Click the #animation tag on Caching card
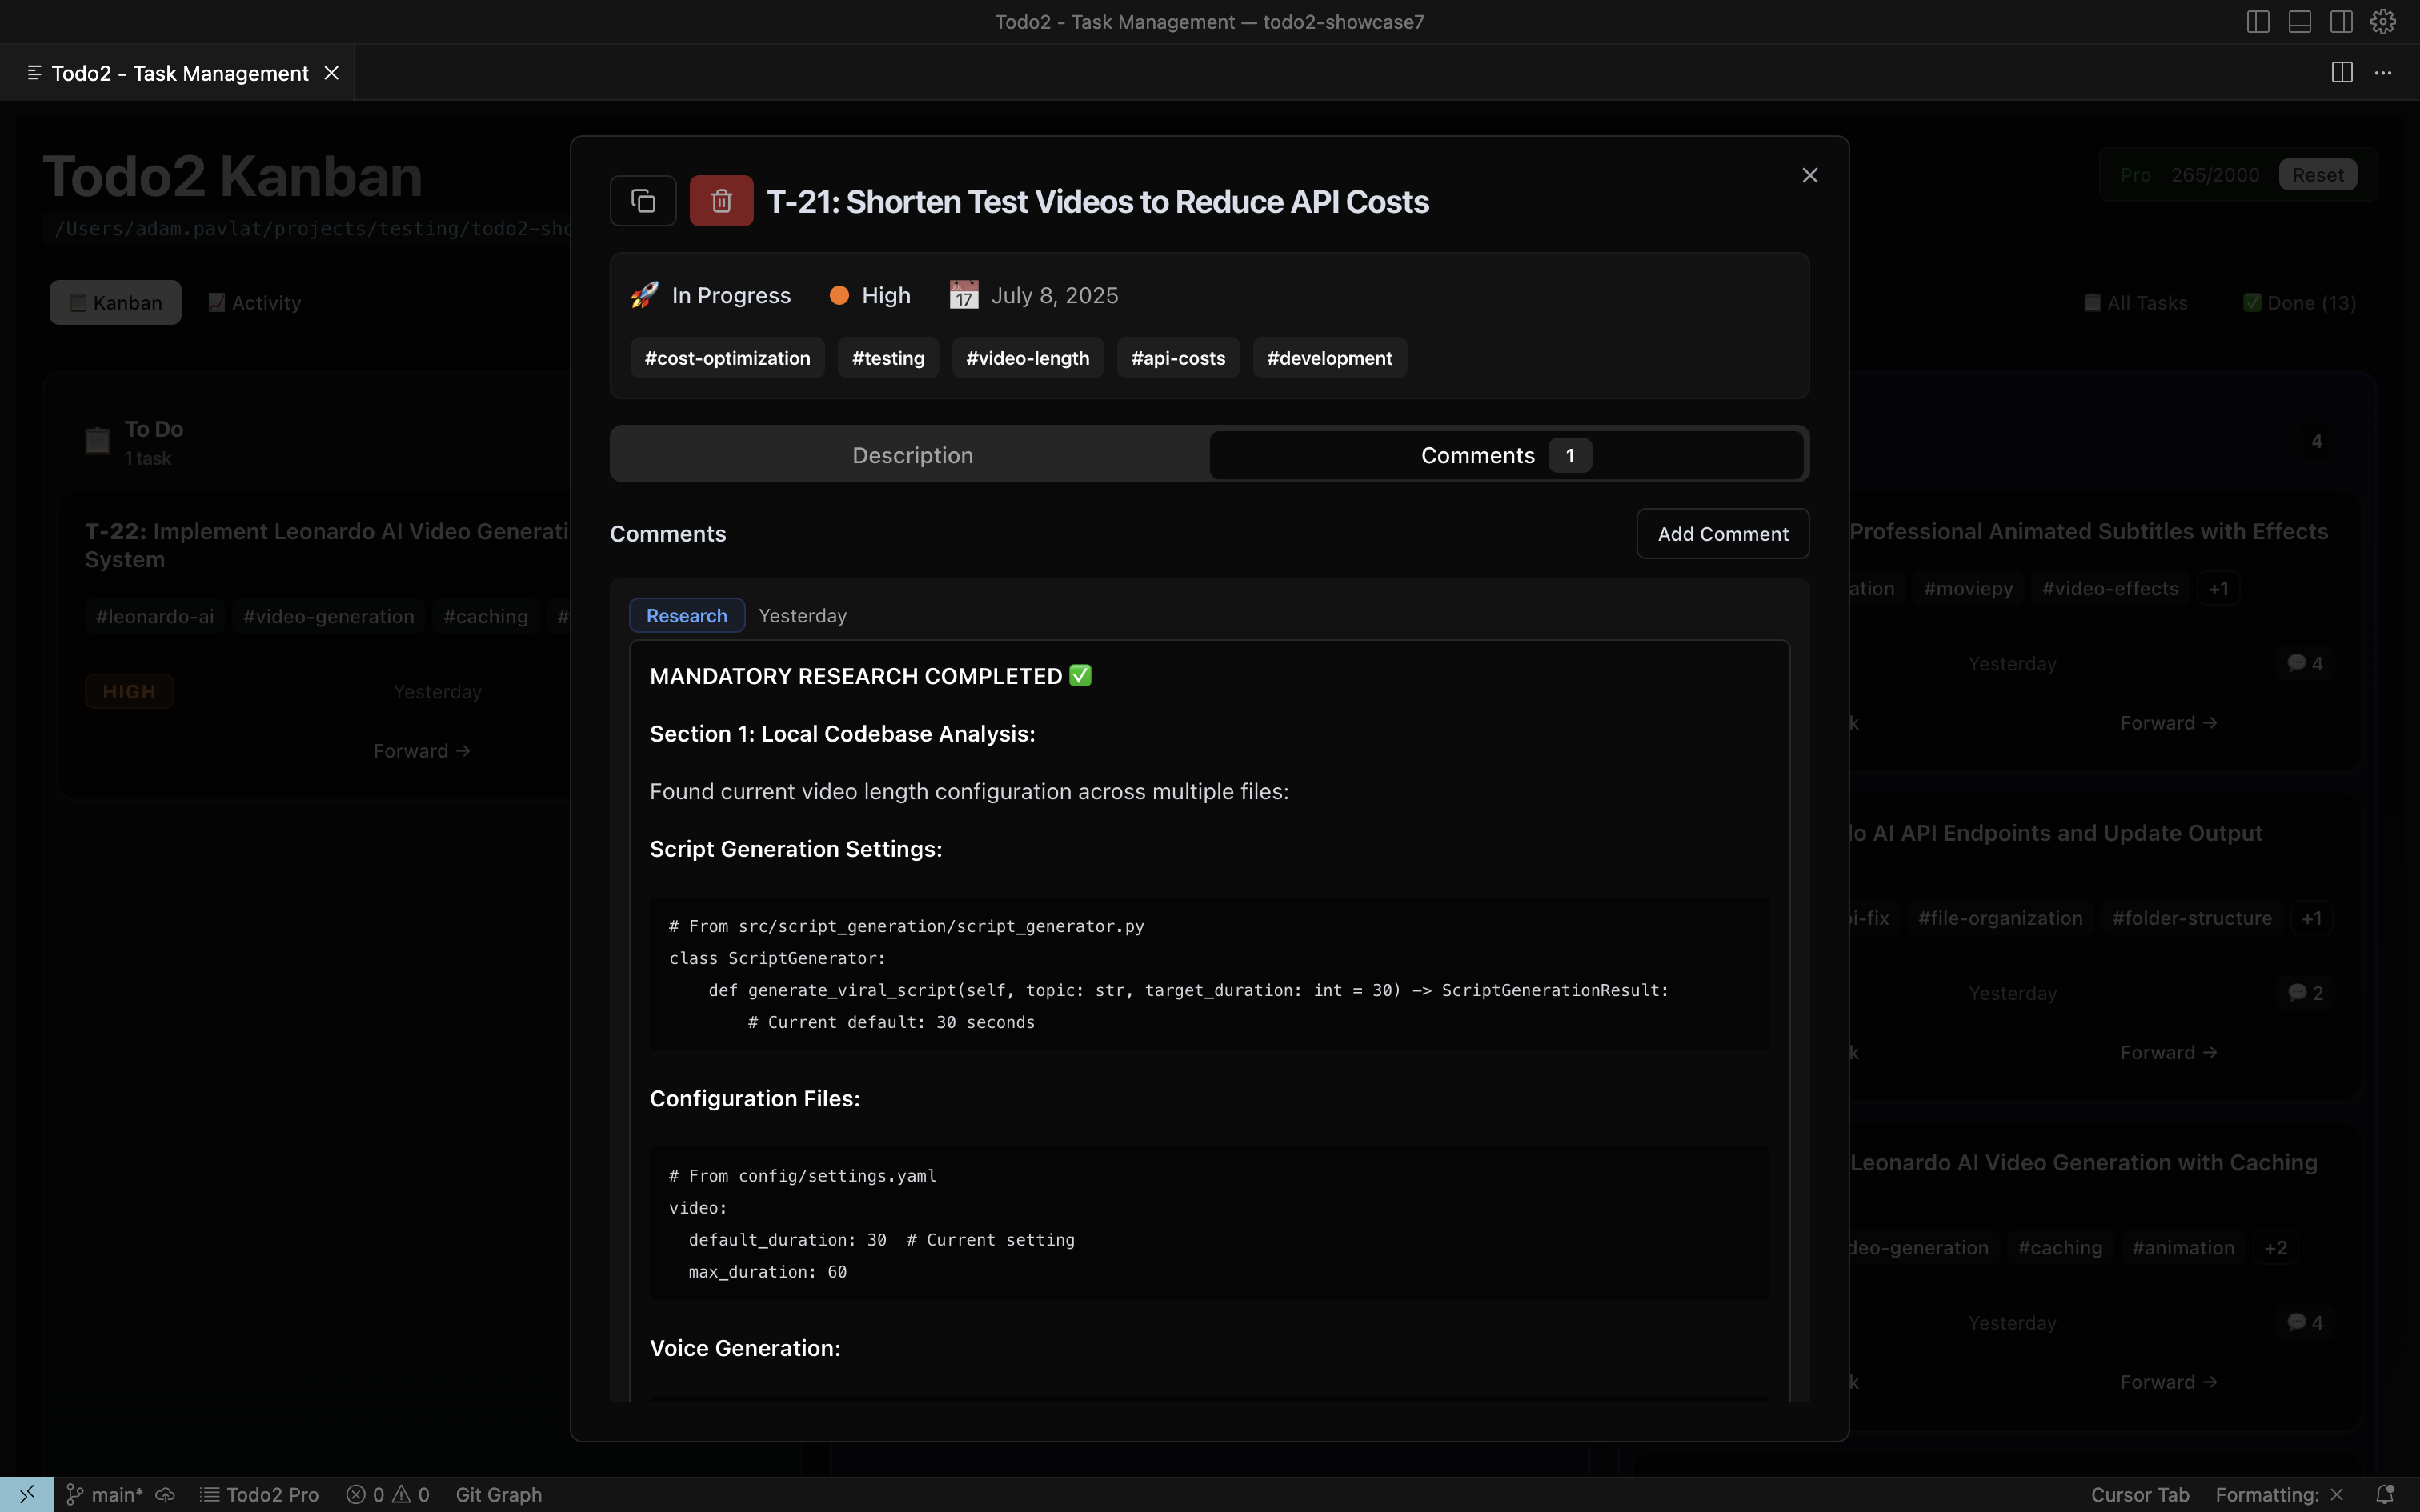Viewport: 2420px width, 1512px height. pos(2182,1248)
